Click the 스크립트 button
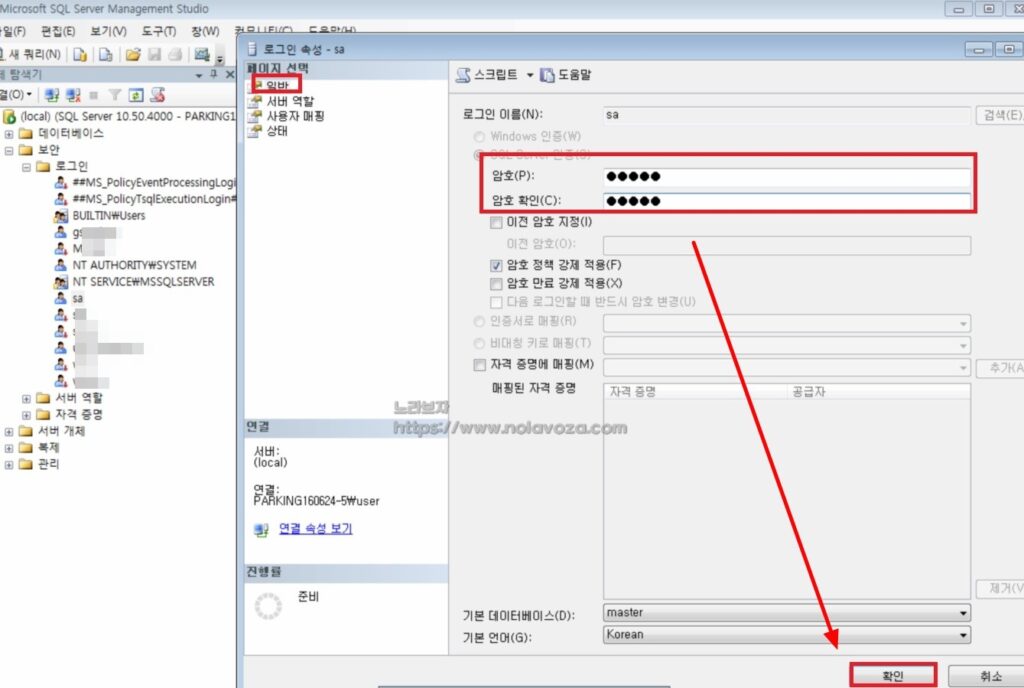 point(487,75)
